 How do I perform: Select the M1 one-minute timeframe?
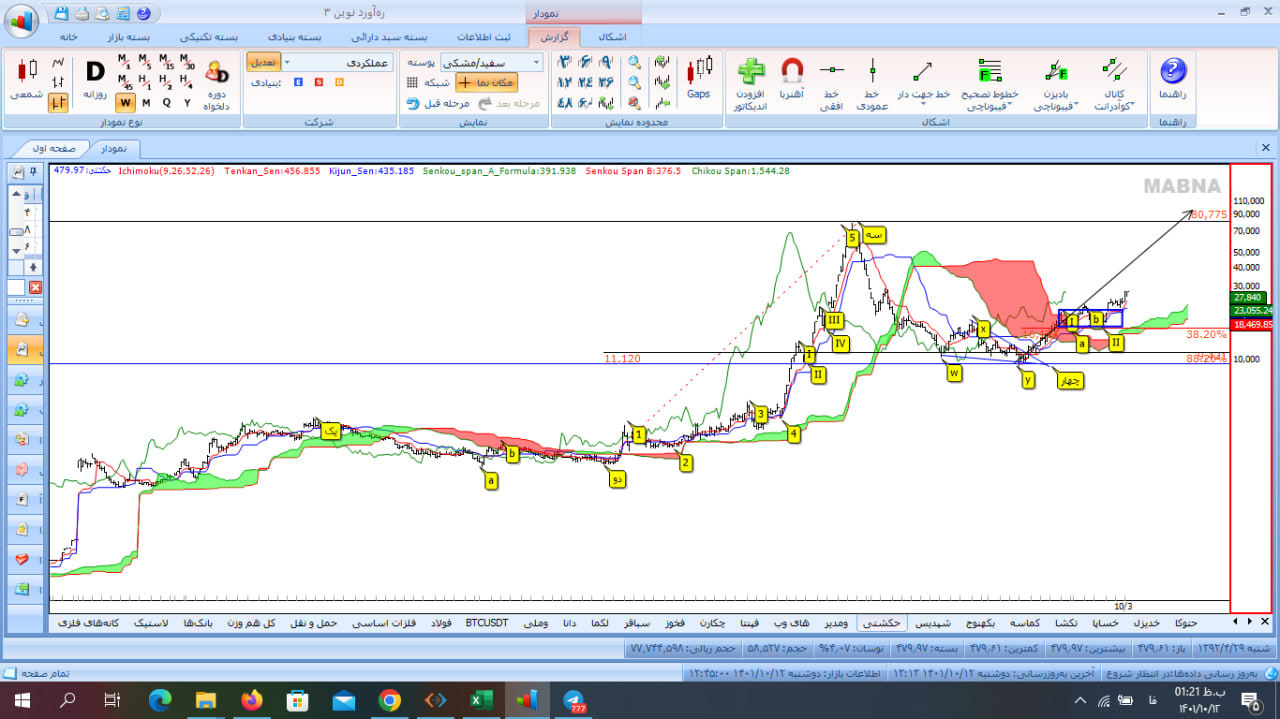(x=125, y=63)
